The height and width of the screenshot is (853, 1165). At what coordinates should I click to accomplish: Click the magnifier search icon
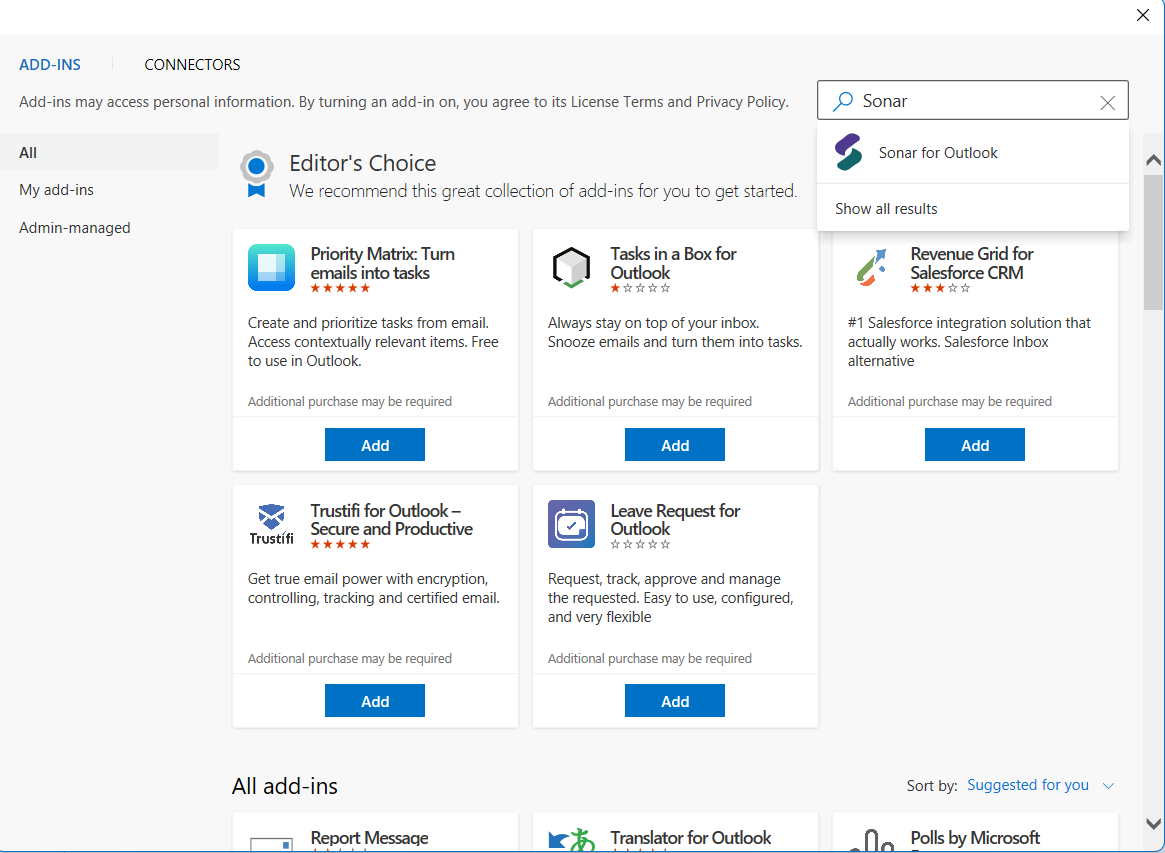coord(843,101)
